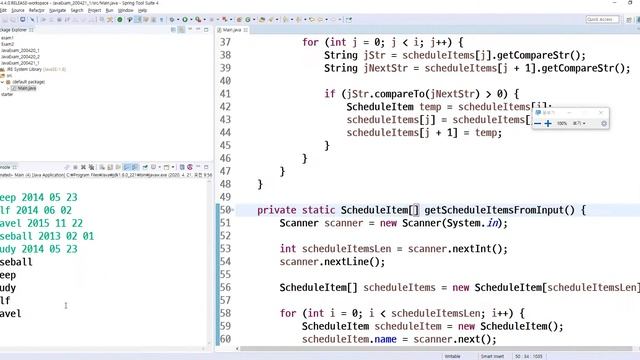Toggle Pin Console button
The width and height of the screenshot is (640, 360).
pos(145,167)
